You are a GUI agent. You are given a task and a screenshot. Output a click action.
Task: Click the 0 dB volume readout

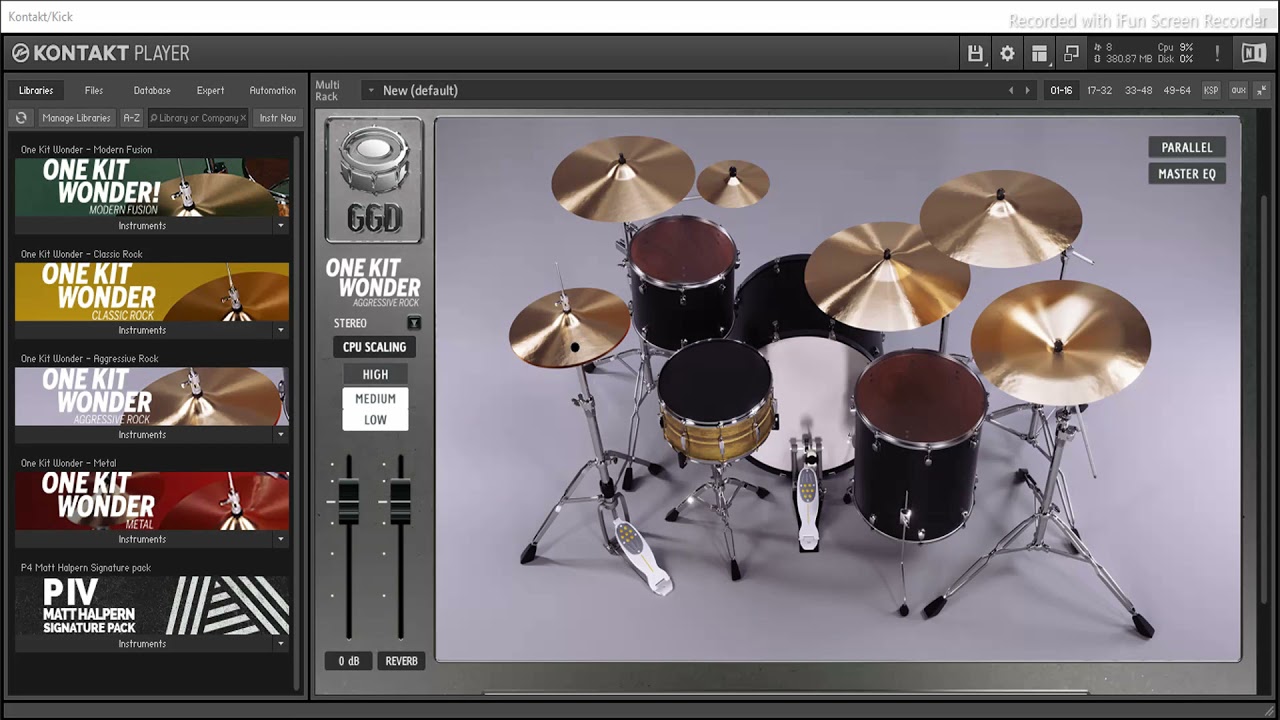point(349,661)
